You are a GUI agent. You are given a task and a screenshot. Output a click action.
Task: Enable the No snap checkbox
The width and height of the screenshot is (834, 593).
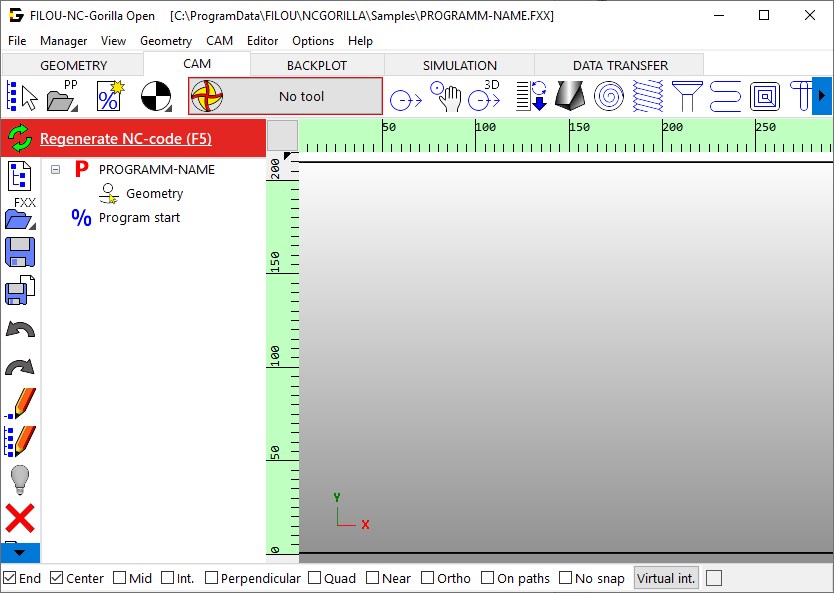tap(565, 578)
